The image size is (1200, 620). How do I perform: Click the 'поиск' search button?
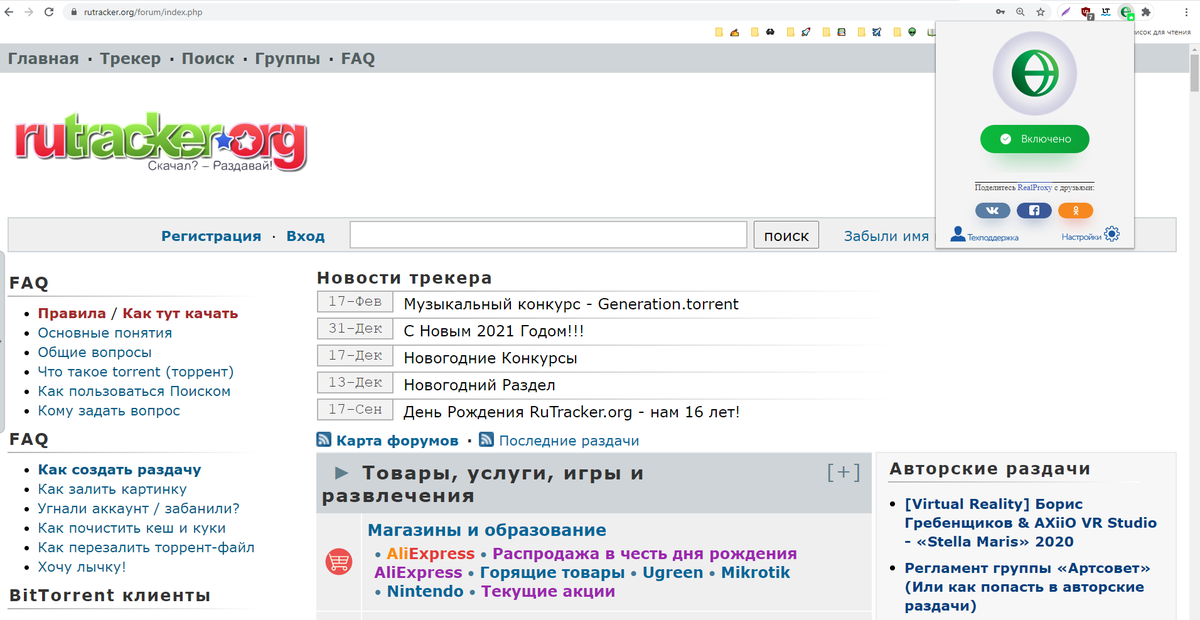(786, 235)
